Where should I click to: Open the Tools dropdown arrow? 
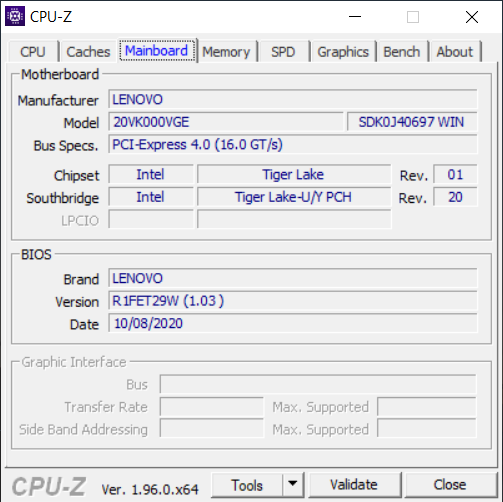tap(293, 484)
